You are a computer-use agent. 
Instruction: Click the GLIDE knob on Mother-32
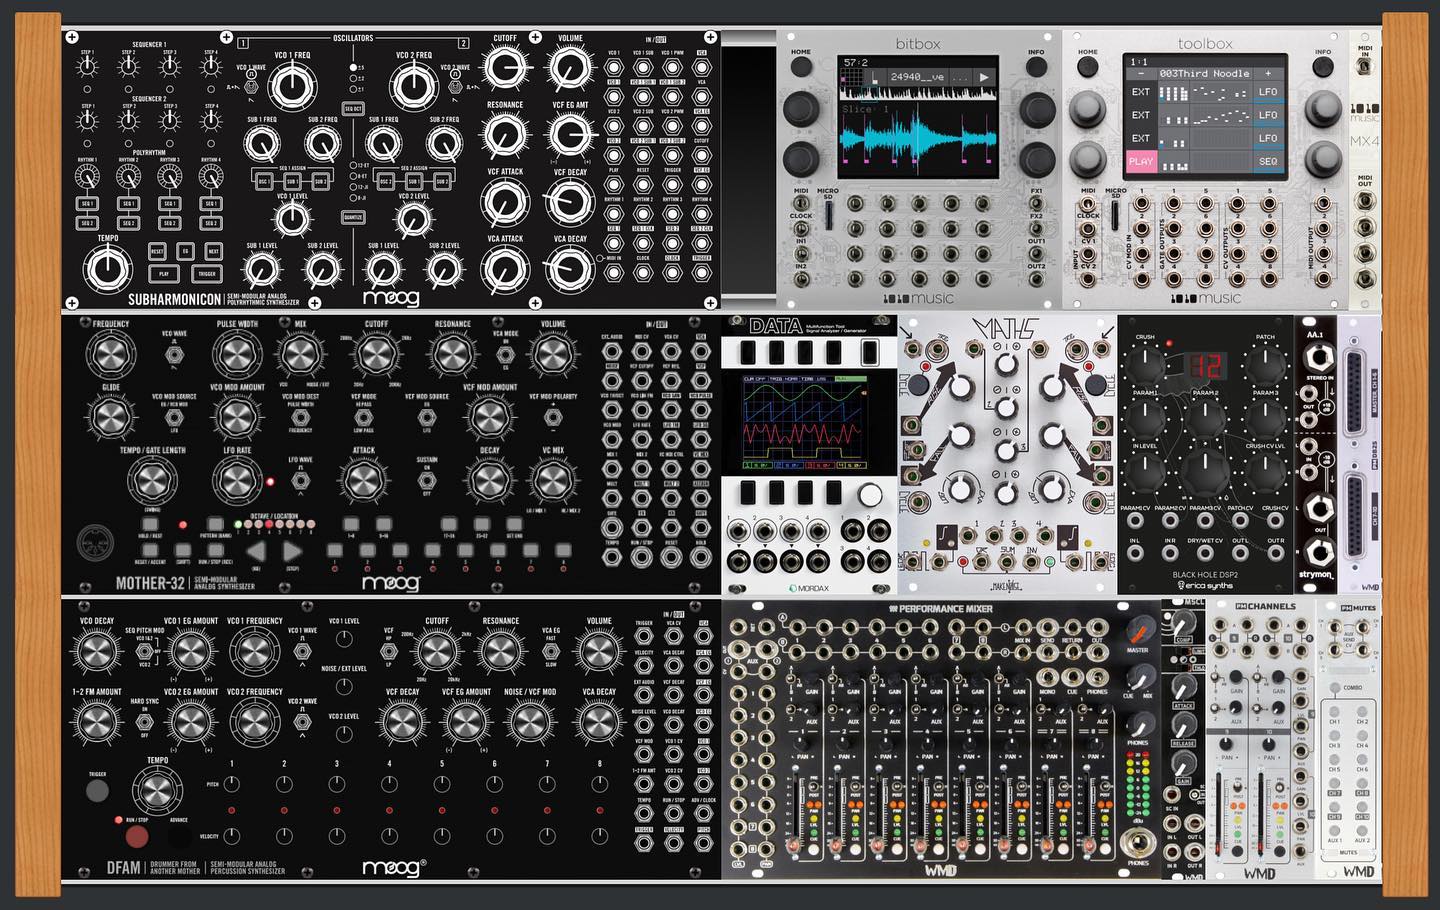[x=110, y=415]
